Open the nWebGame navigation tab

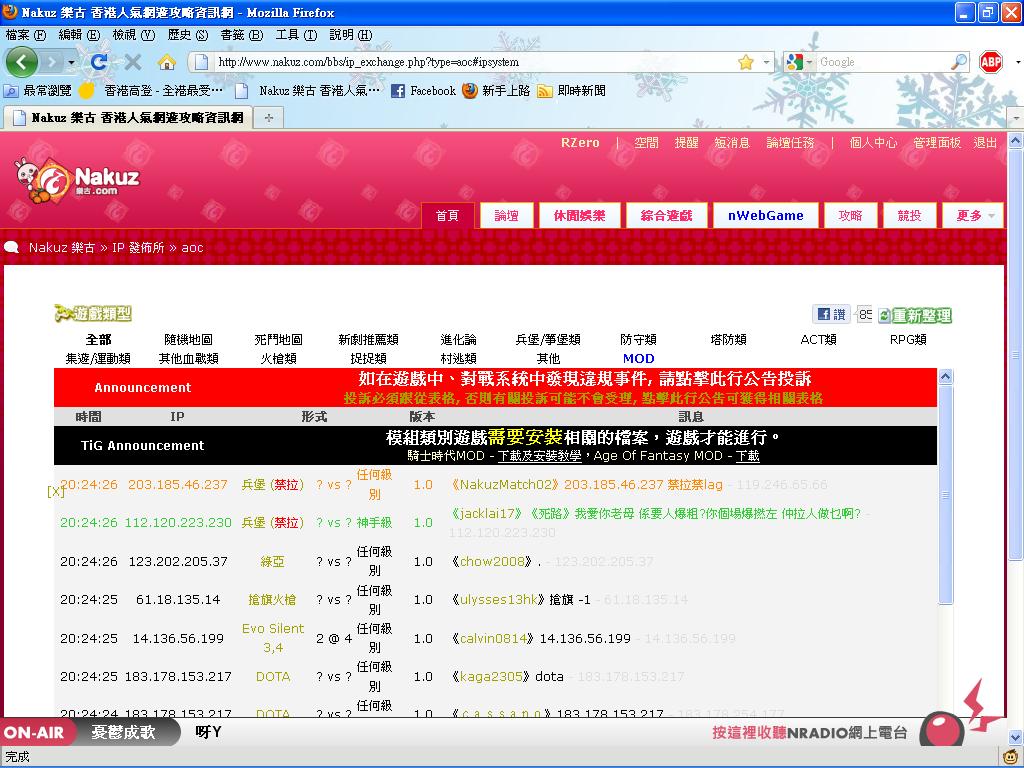[765, 216]
